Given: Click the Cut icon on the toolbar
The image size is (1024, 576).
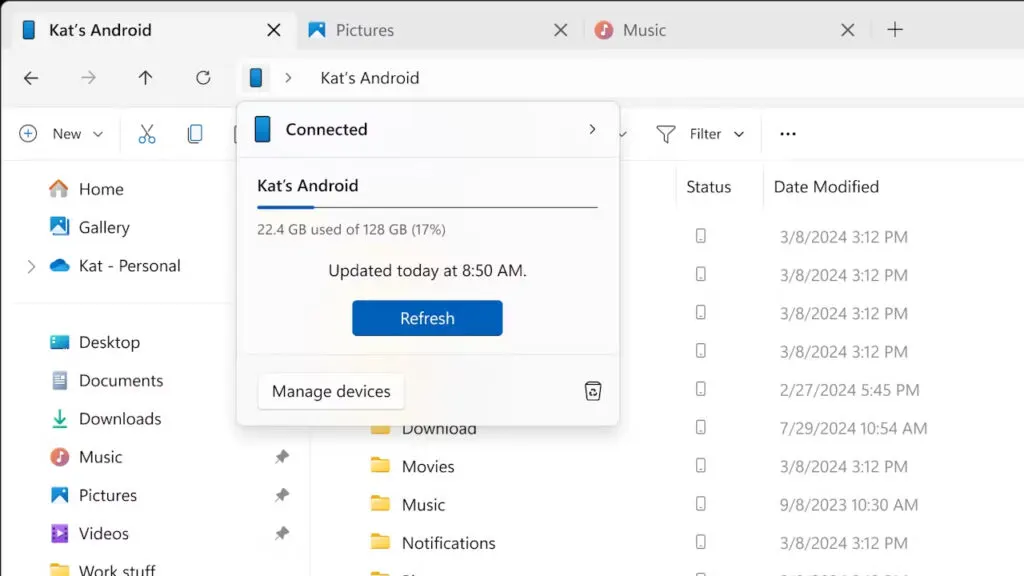Looking at the screenshot, I should (x=147, y=133).
